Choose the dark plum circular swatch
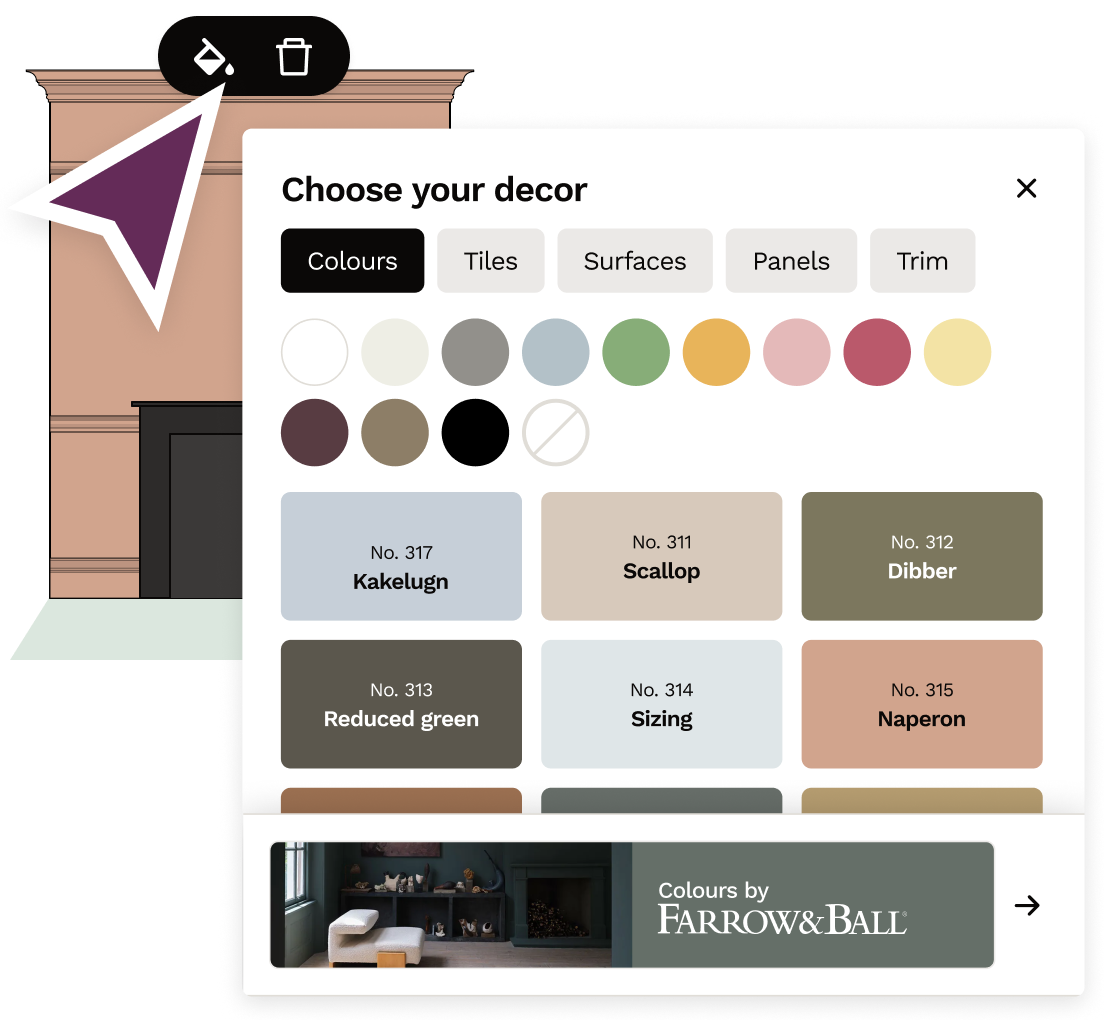Image resolution: width=1104 pixels, height=1020 pixels. pyautogui.click(x=314, y=432)
